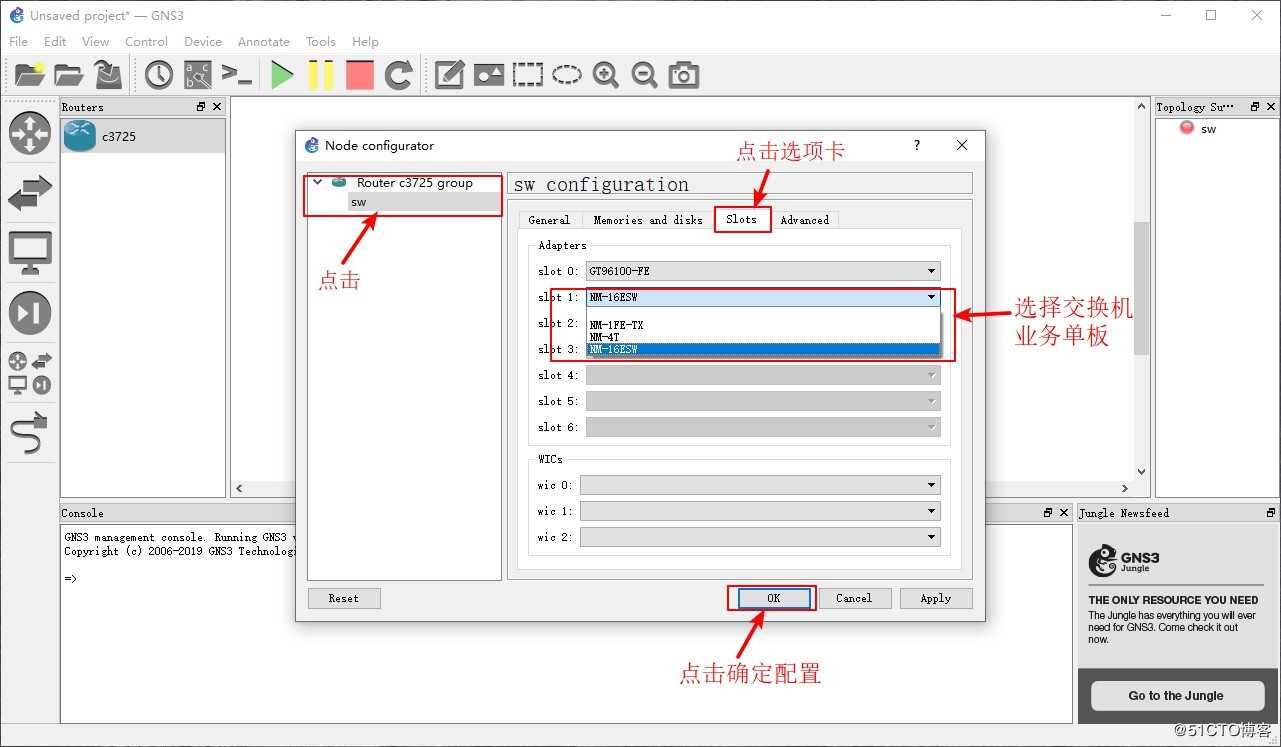Open the Device menu
1281x747 pixels.
[203, 41]
